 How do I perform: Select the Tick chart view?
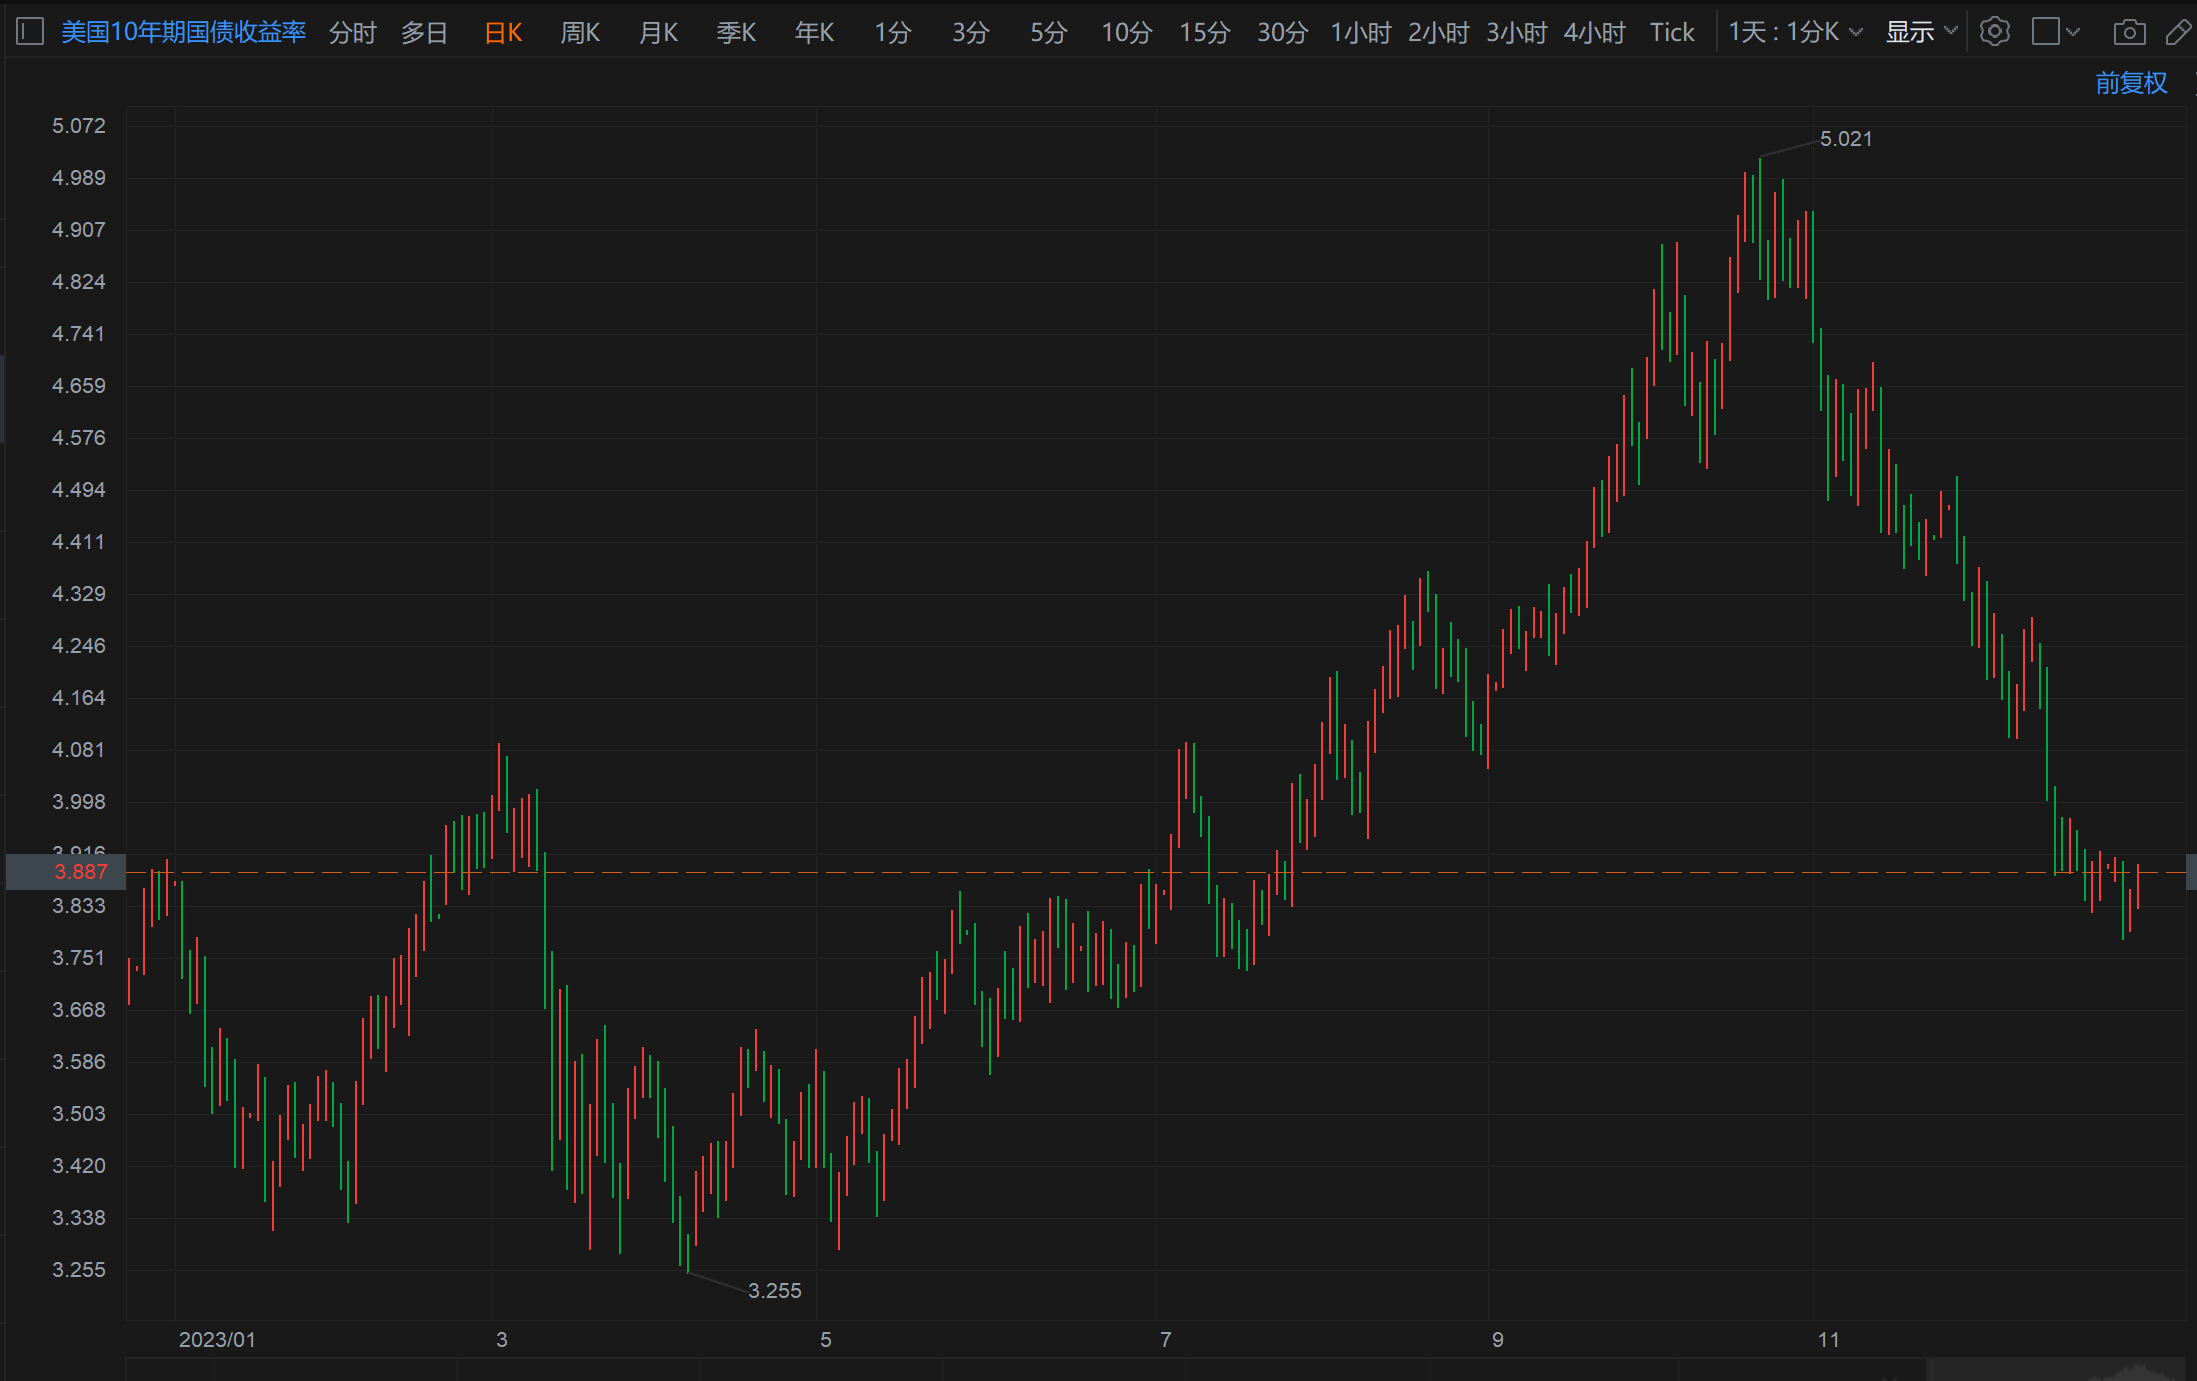click(x=1671, y=33)
